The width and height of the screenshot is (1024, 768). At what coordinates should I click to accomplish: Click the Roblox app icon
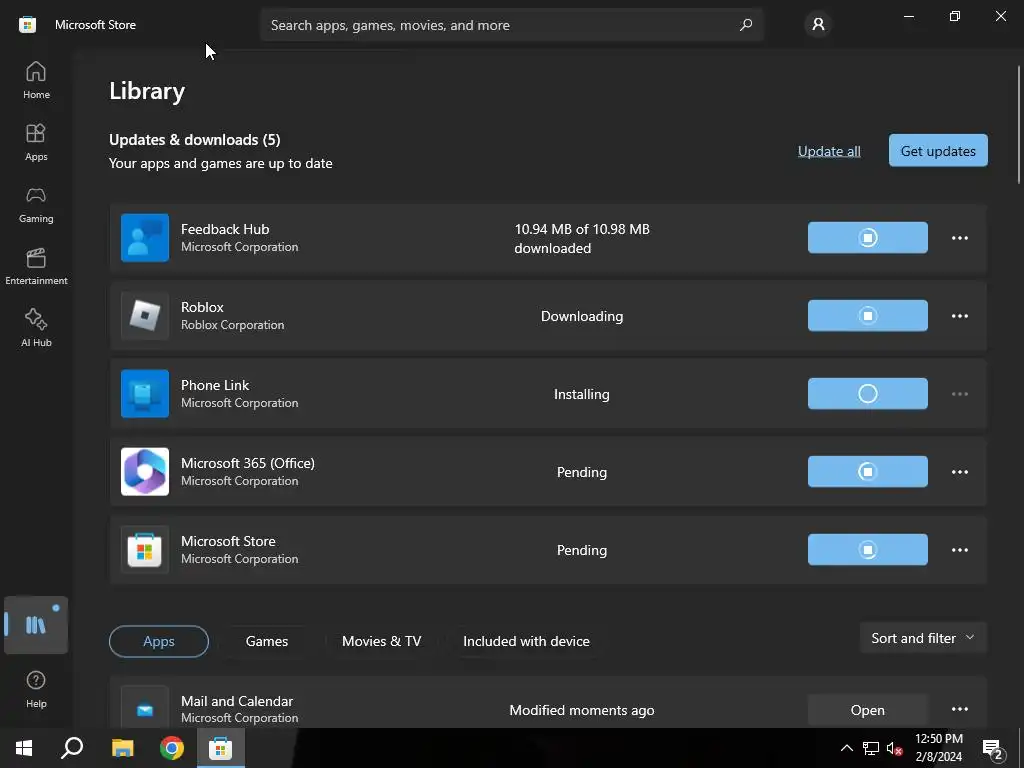pyautogui.click(x=145, y=316)
